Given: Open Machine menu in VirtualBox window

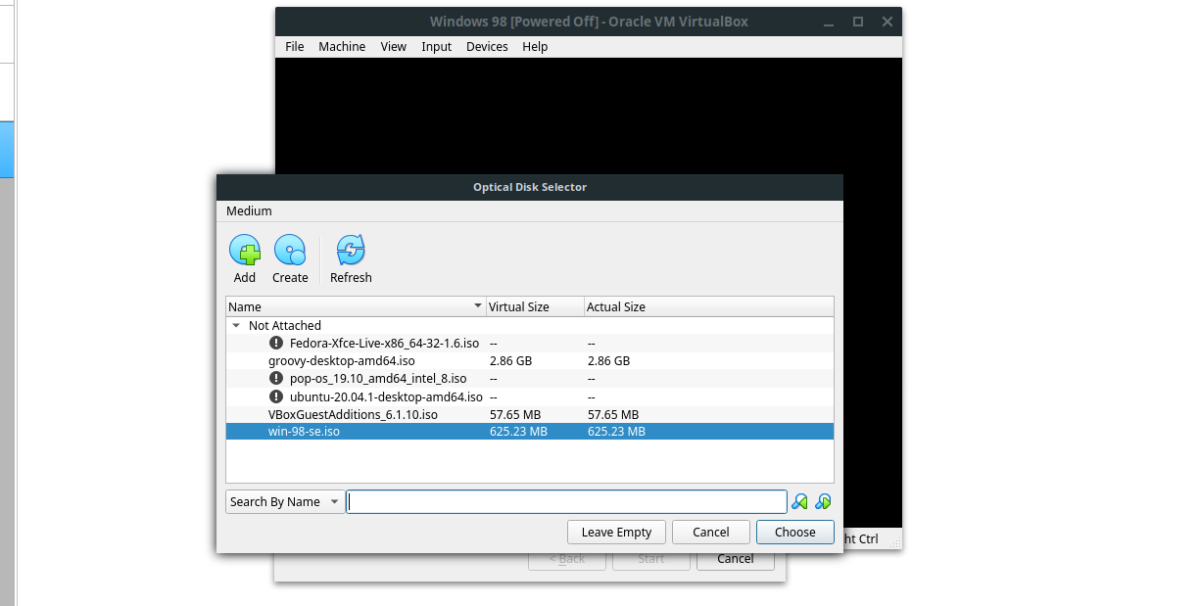Looking at the screenshot, I should click(342, 47).
